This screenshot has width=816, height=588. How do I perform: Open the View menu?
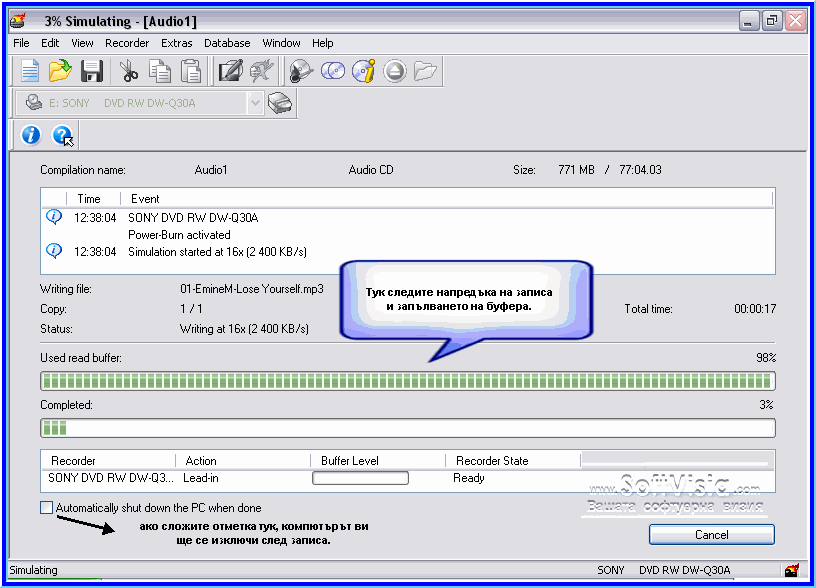pos(82,43)
